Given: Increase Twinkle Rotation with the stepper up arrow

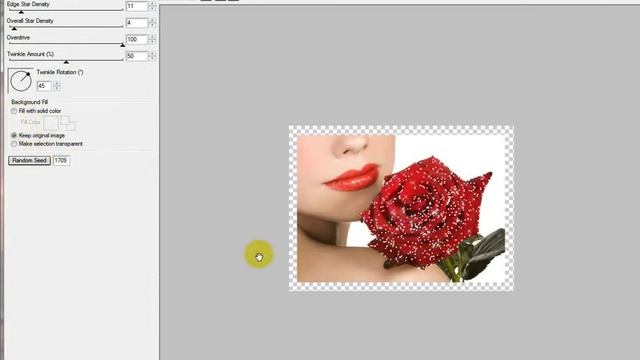Looking at the screenshot, I should (56, 84).
